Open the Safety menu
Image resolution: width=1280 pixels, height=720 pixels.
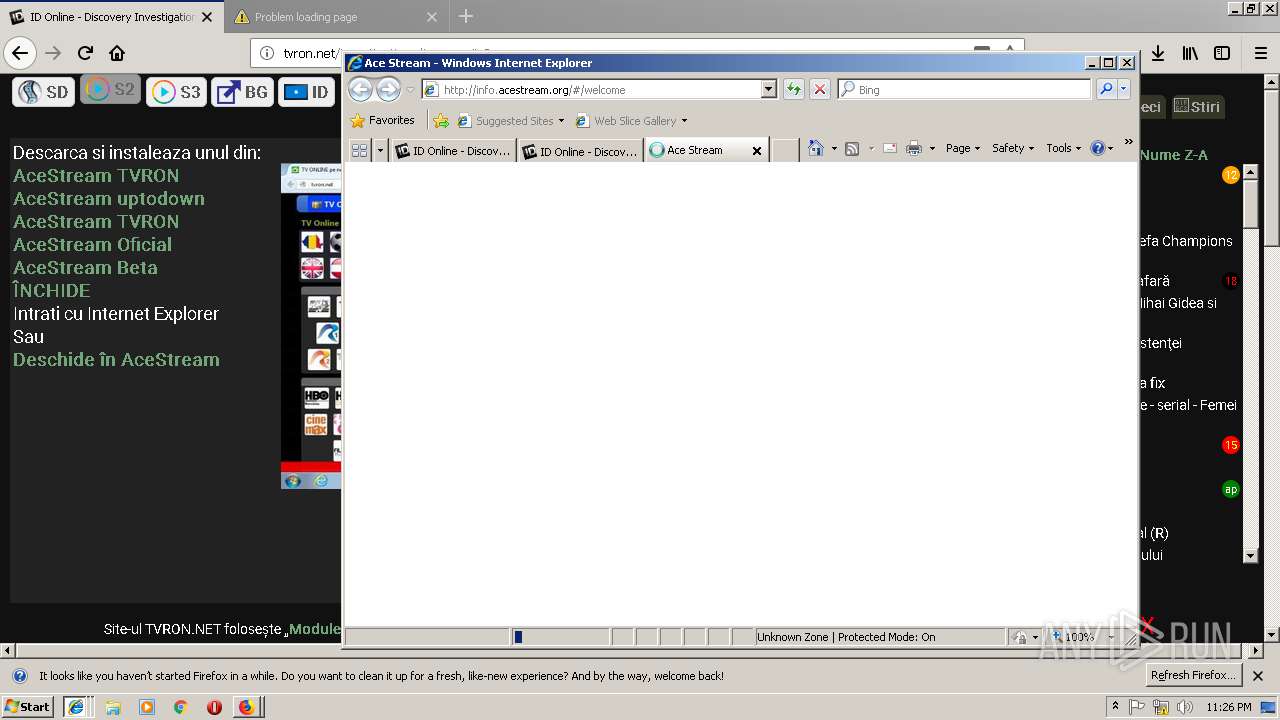pos(1013,148)
